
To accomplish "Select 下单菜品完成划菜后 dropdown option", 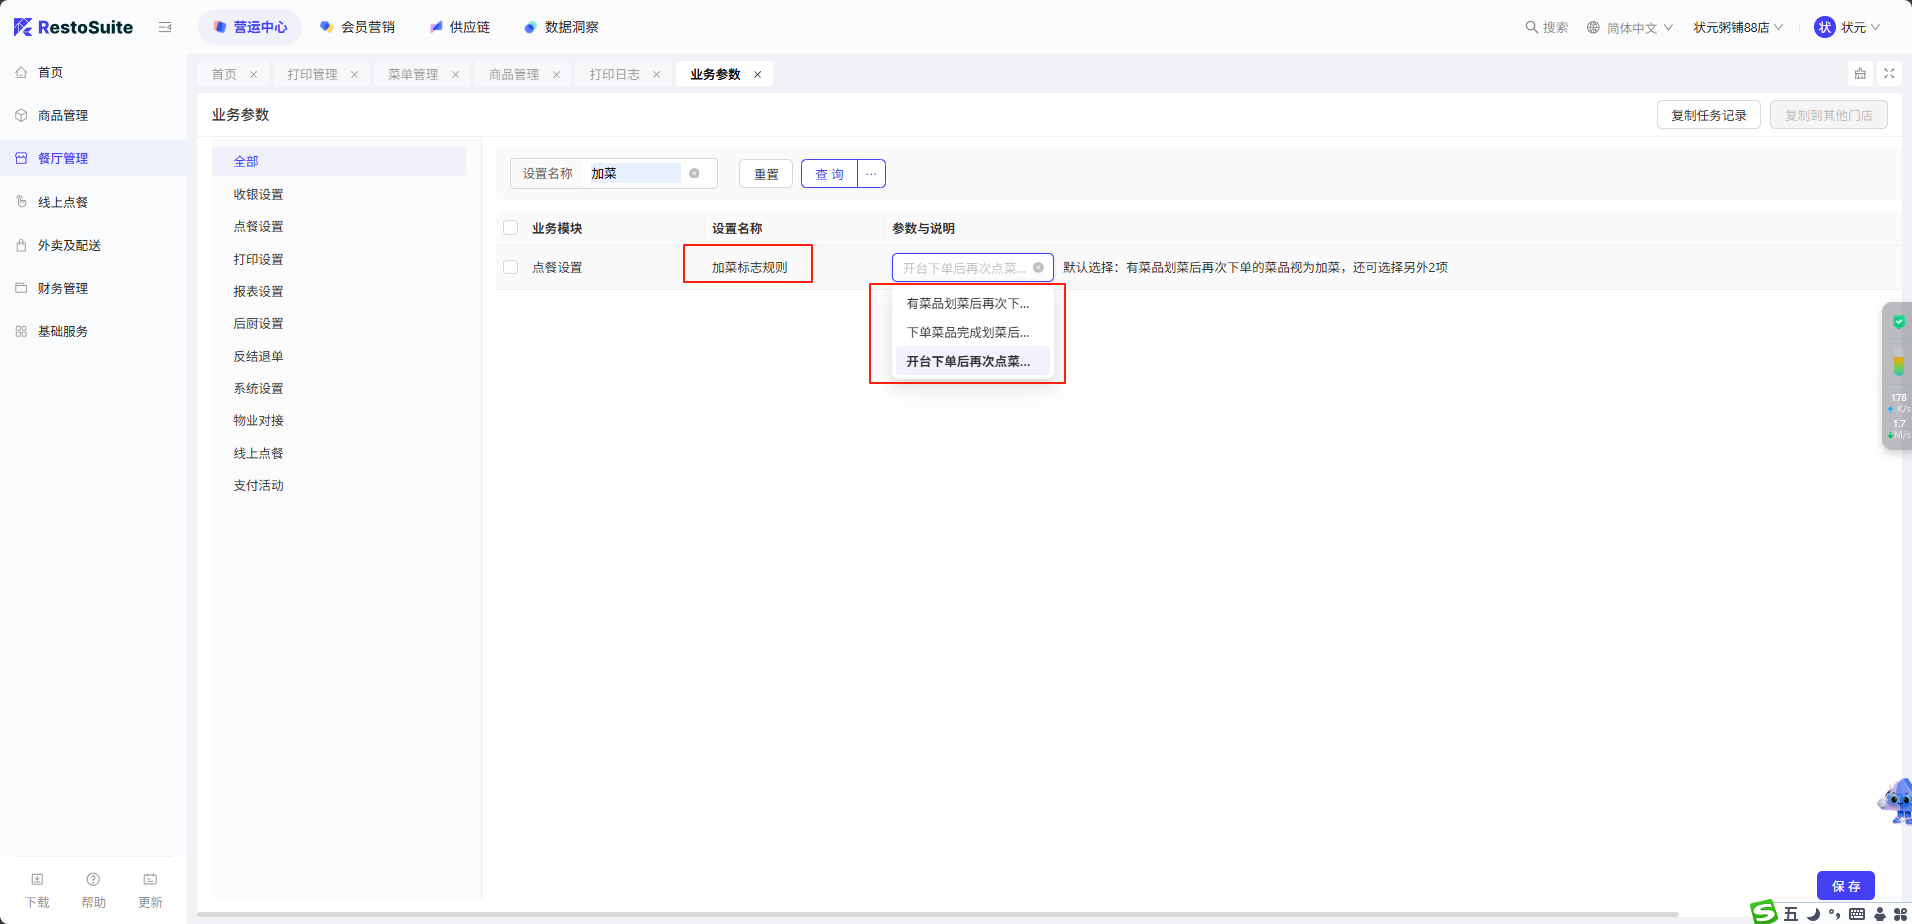I will coord(967,332).
